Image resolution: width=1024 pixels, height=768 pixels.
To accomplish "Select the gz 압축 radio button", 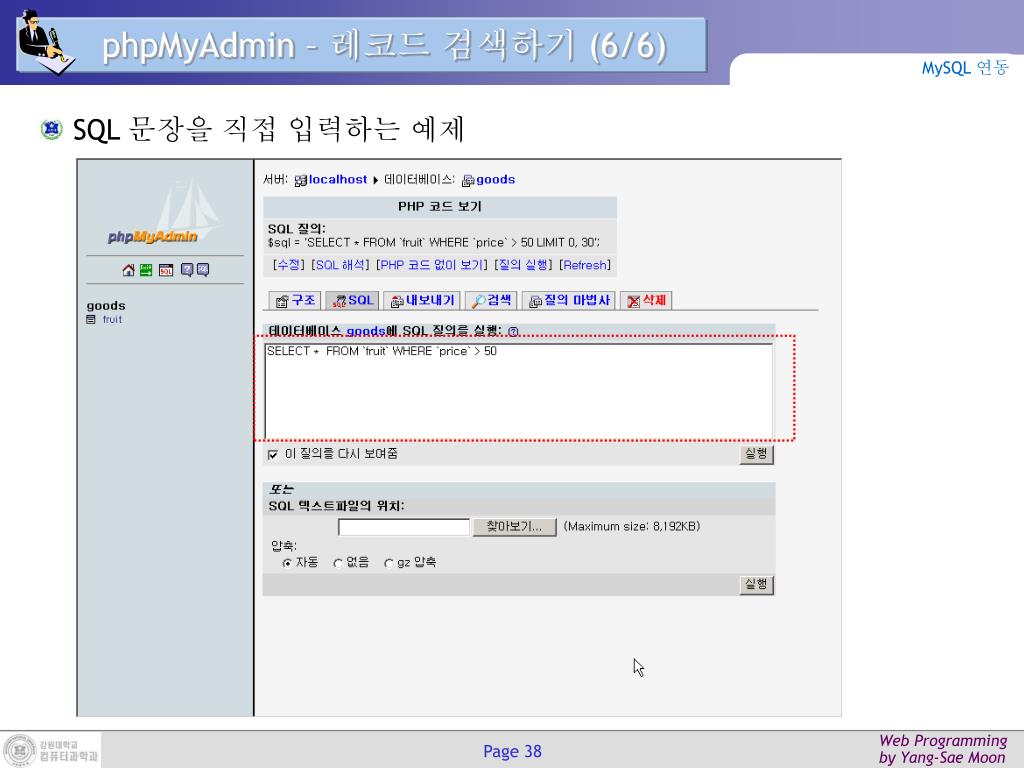I will pos(389,563).
